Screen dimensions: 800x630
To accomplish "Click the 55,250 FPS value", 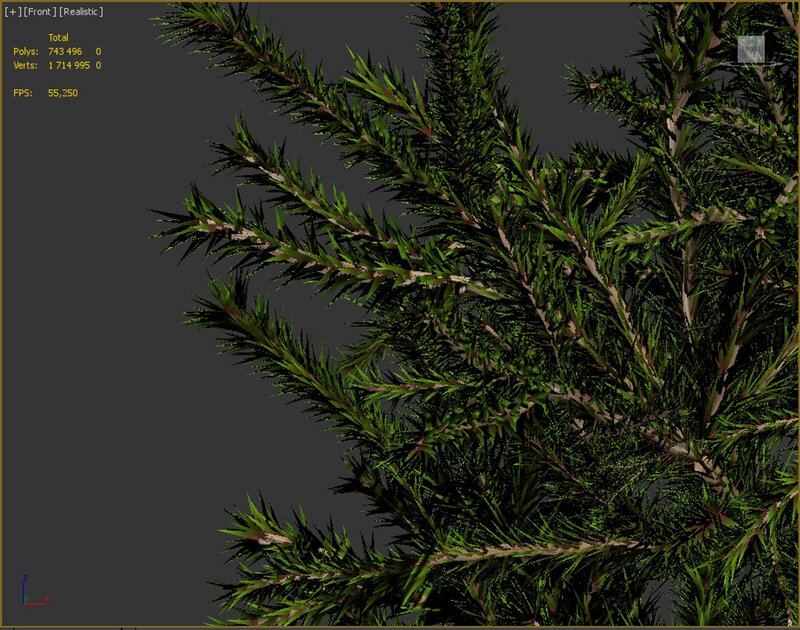I will 63,93.
